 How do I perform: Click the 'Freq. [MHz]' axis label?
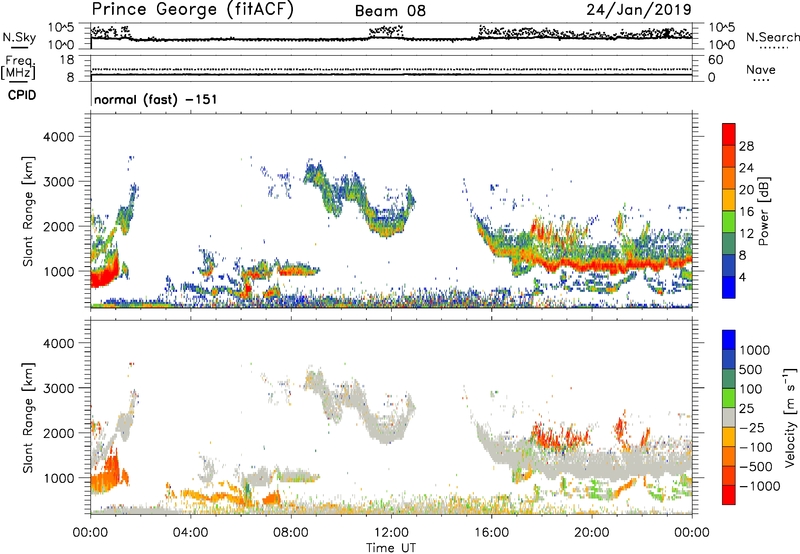(18, 67)
